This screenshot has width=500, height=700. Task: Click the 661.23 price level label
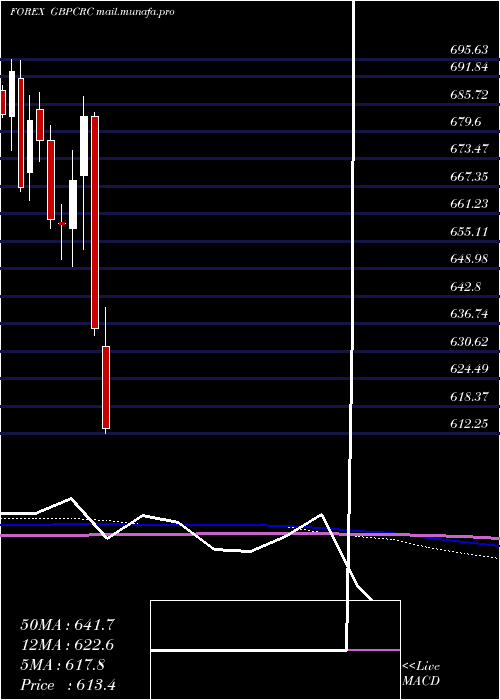pyautogui.click(x=469, y=204)
